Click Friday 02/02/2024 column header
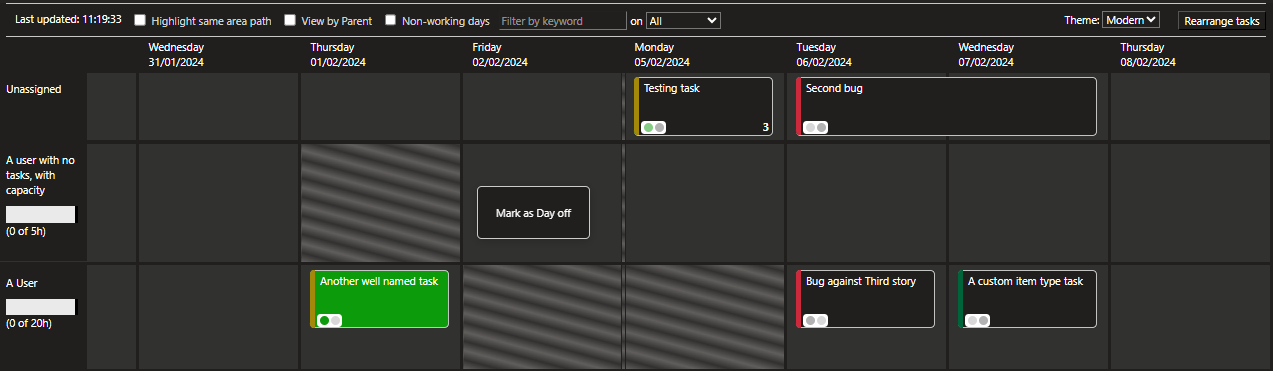1273x371 pixels. pyautogui.click(x=500, y=54)
